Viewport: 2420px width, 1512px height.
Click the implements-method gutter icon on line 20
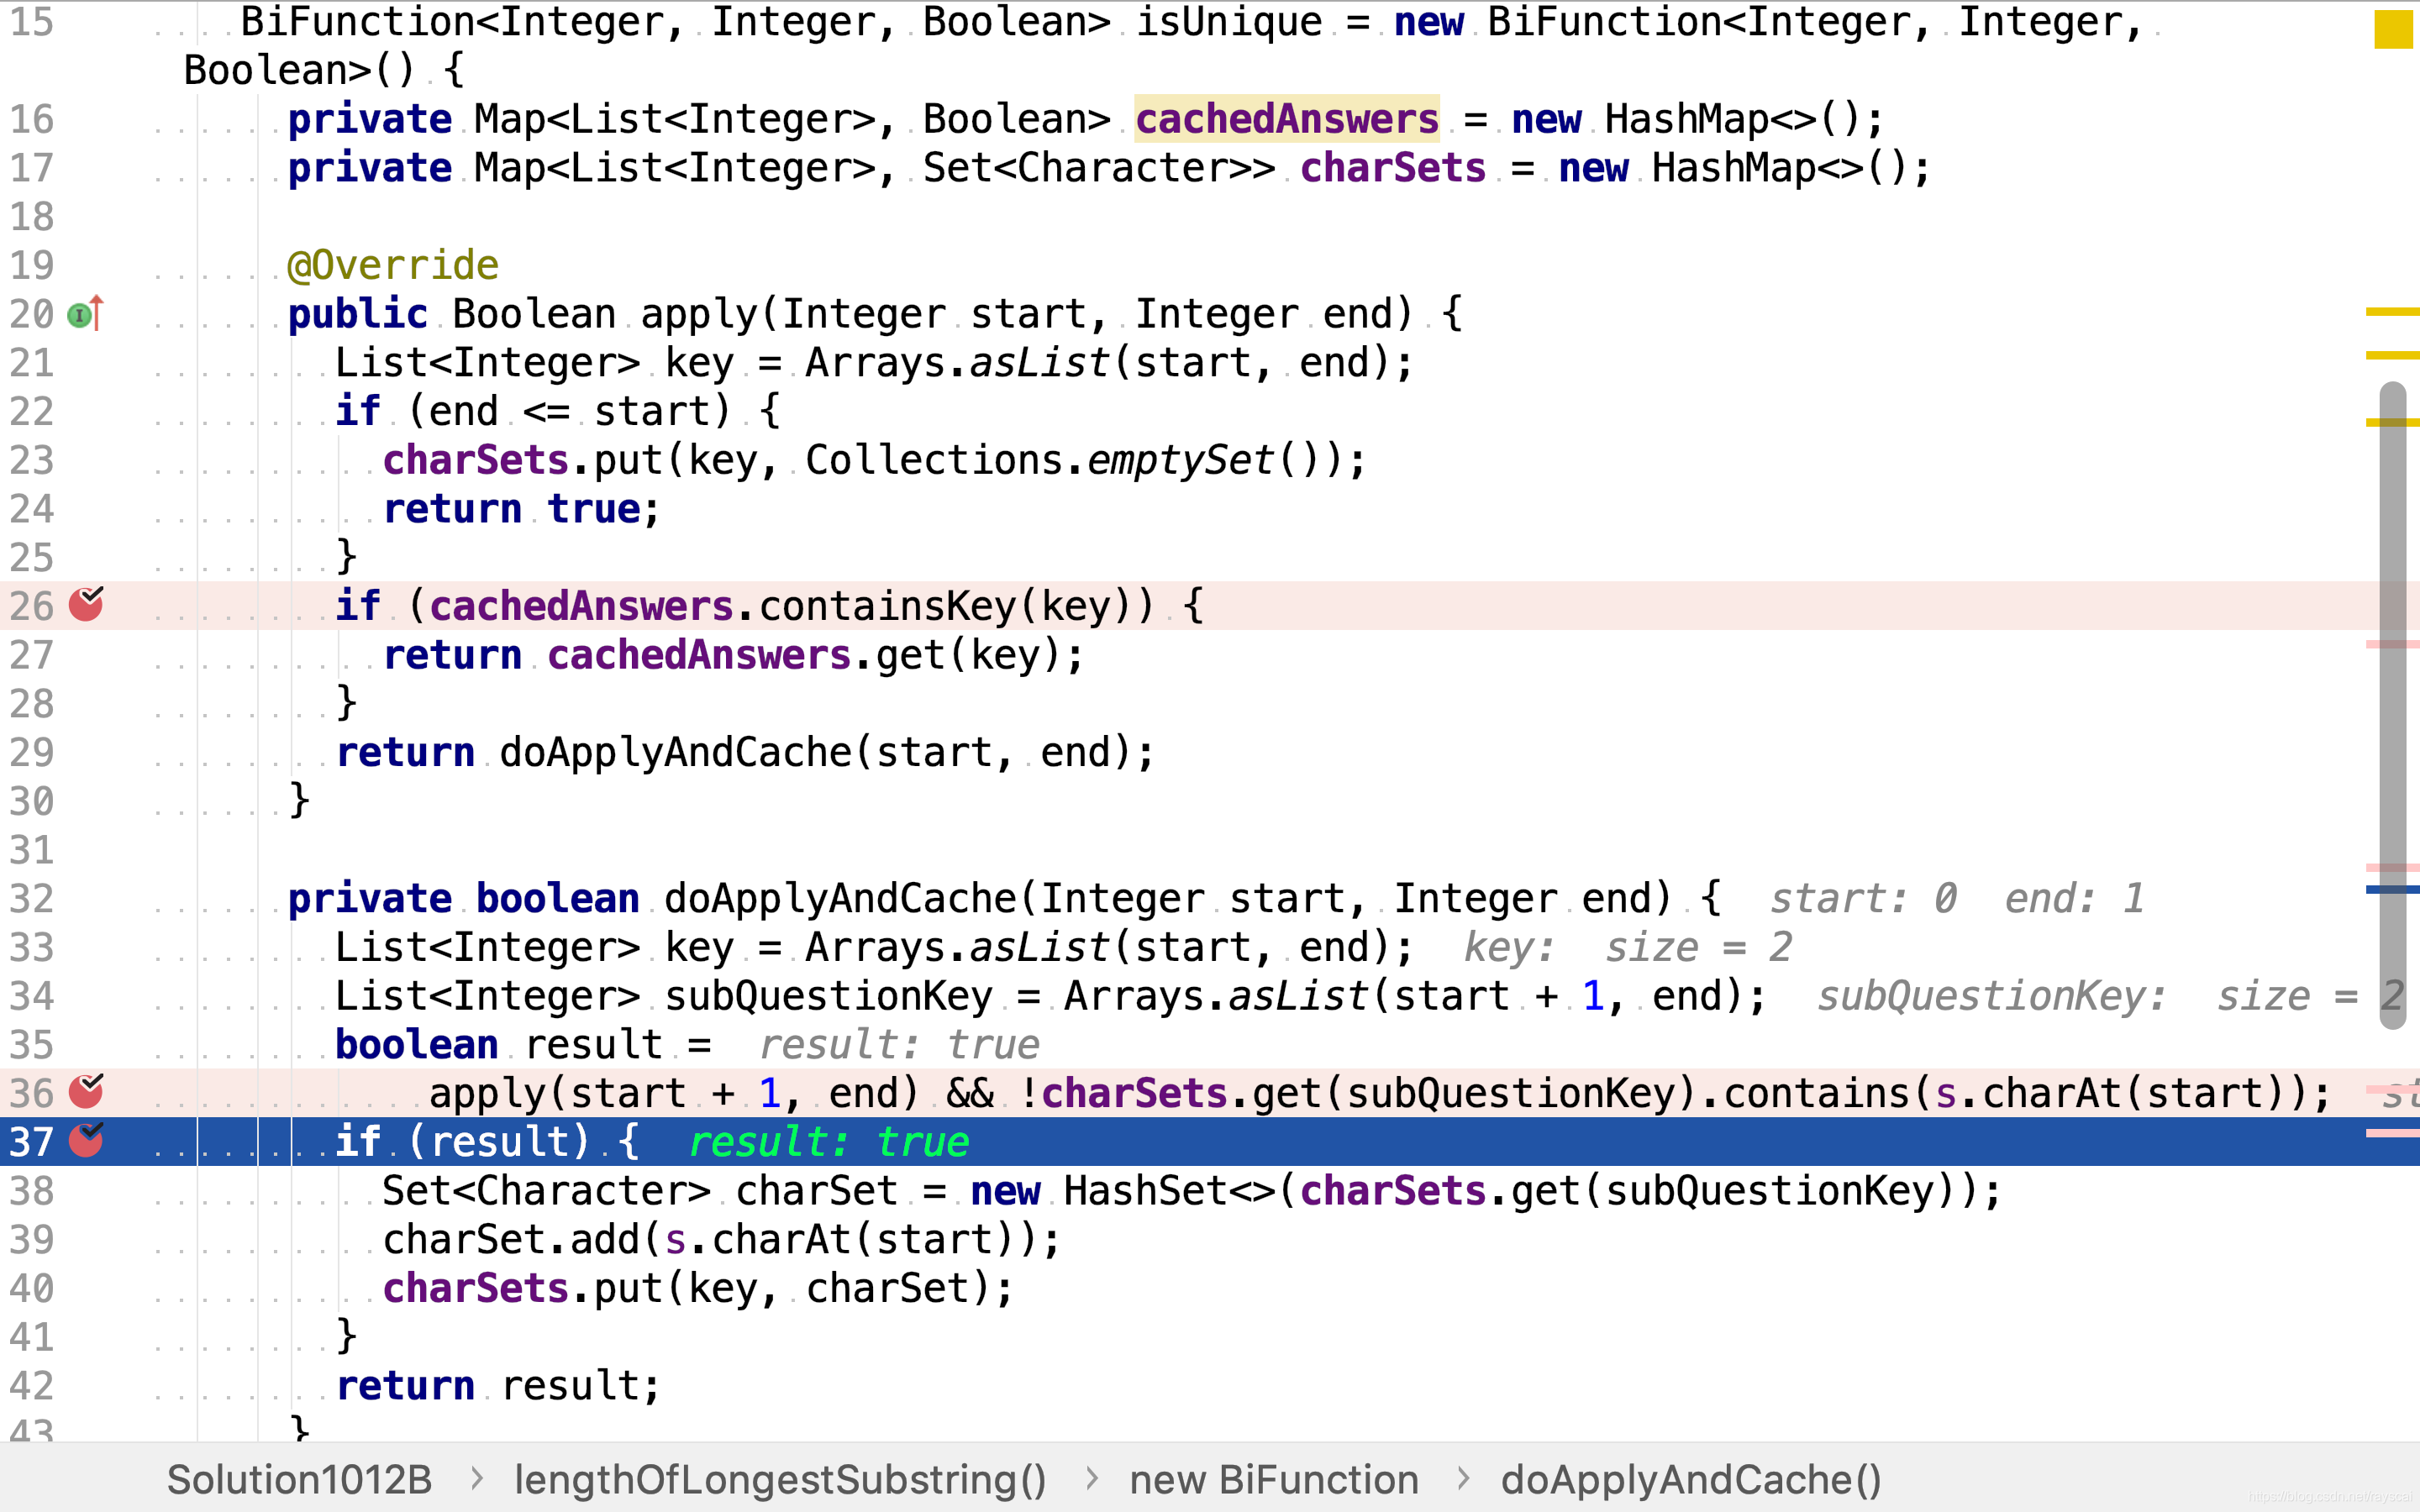(85, 315)
